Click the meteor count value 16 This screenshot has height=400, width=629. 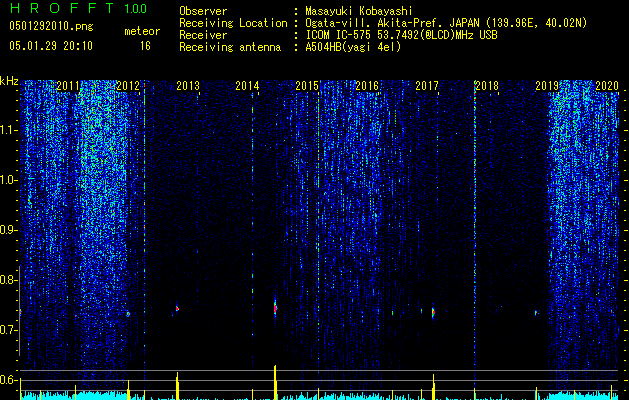(145, 46)
